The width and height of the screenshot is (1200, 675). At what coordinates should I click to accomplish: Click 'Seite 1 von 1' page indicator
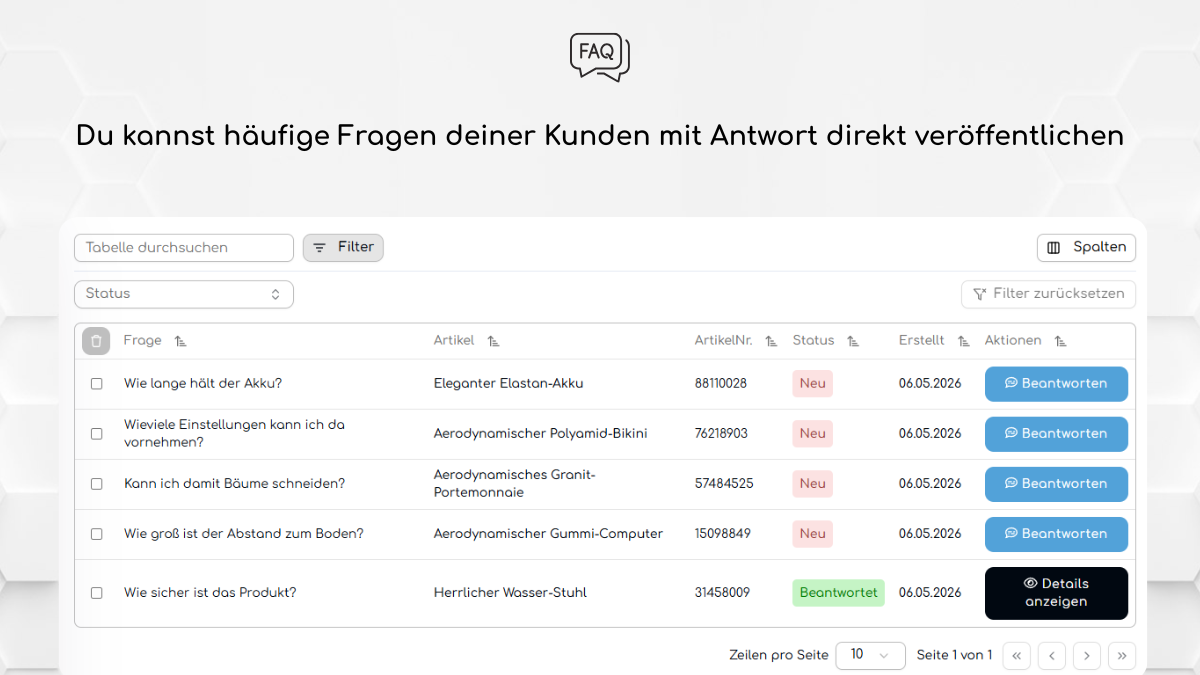tap(954, 656)
